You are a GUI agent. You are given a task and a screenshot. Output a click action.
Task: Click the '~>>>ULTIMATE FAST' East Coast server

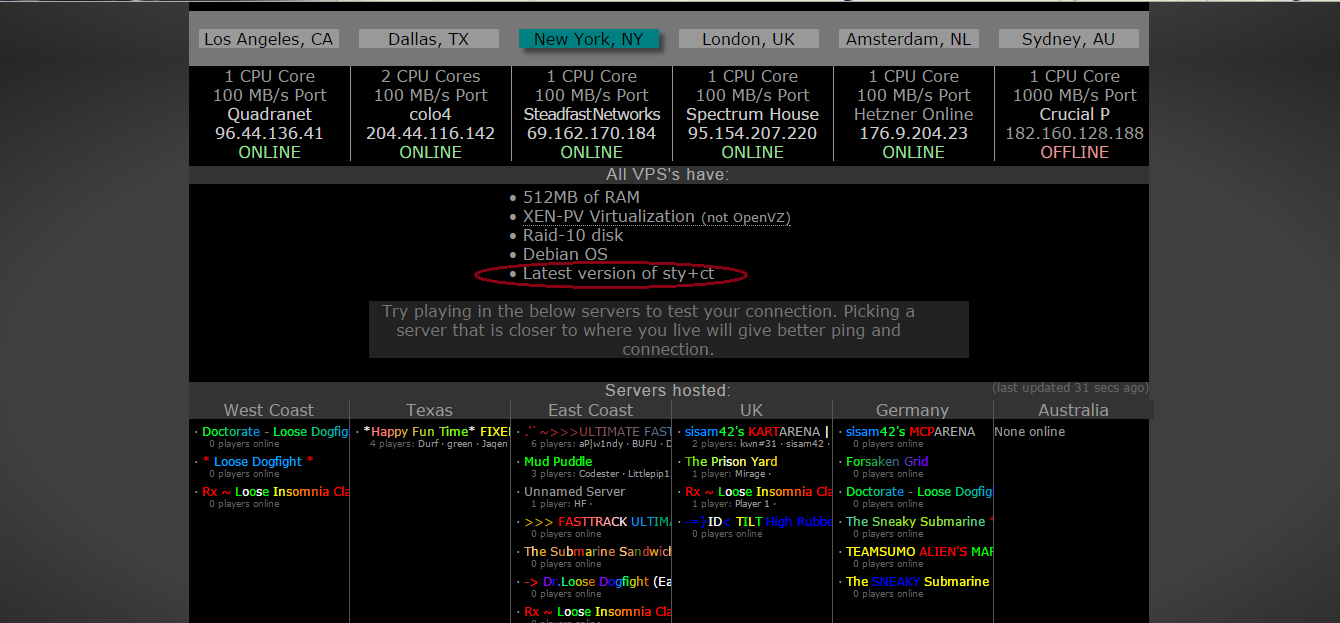pos(597,432)
